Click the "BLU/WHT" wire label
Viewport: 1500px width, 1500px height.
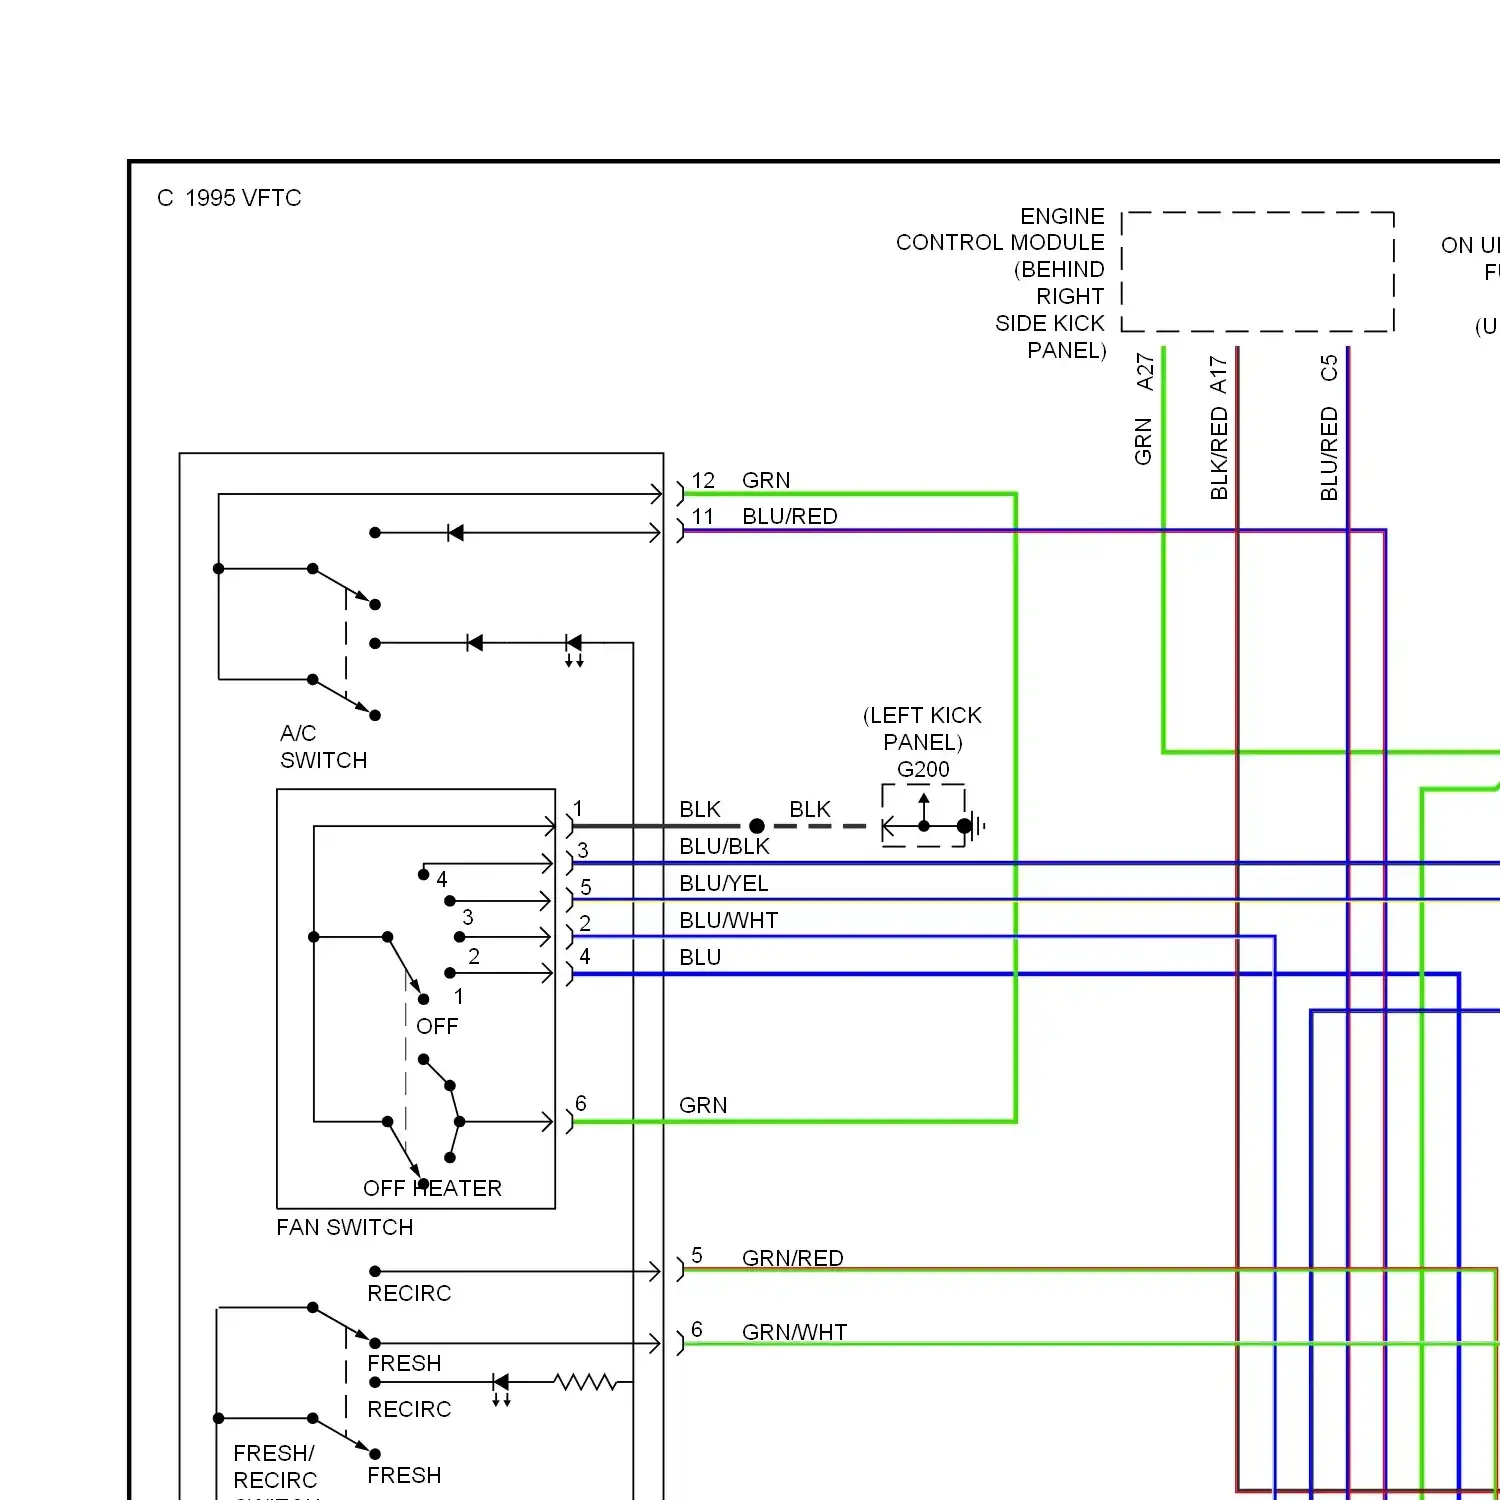pos(728,920)
